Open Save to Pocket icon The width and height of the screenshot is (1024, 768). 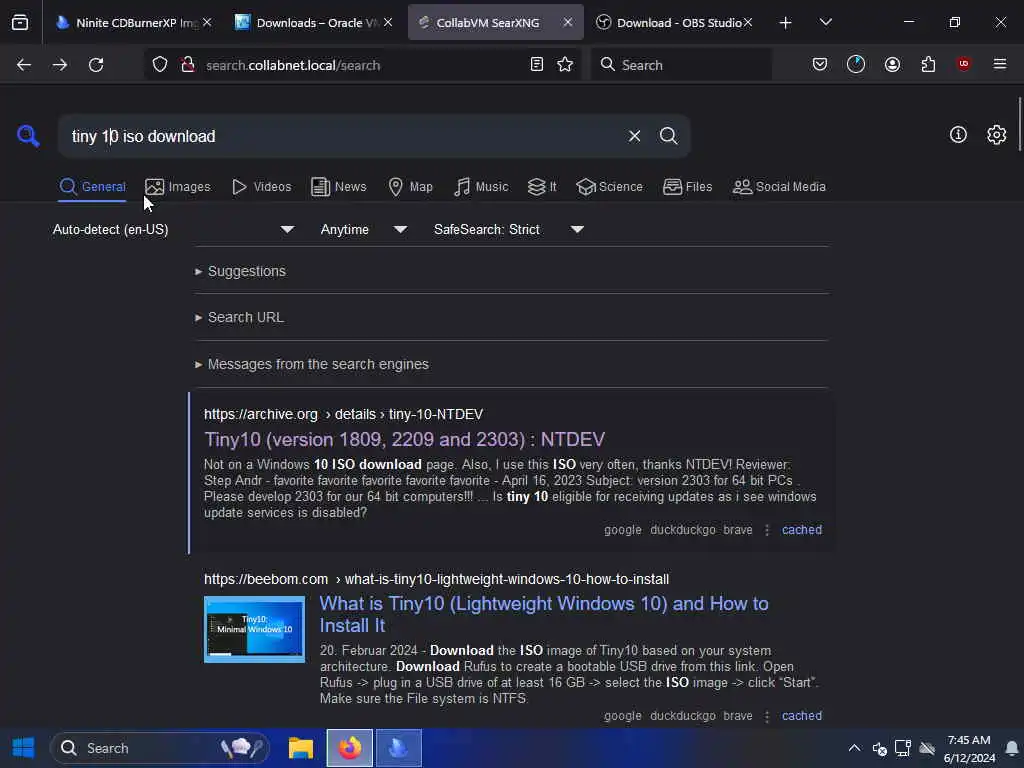click(x=820, y=65)
